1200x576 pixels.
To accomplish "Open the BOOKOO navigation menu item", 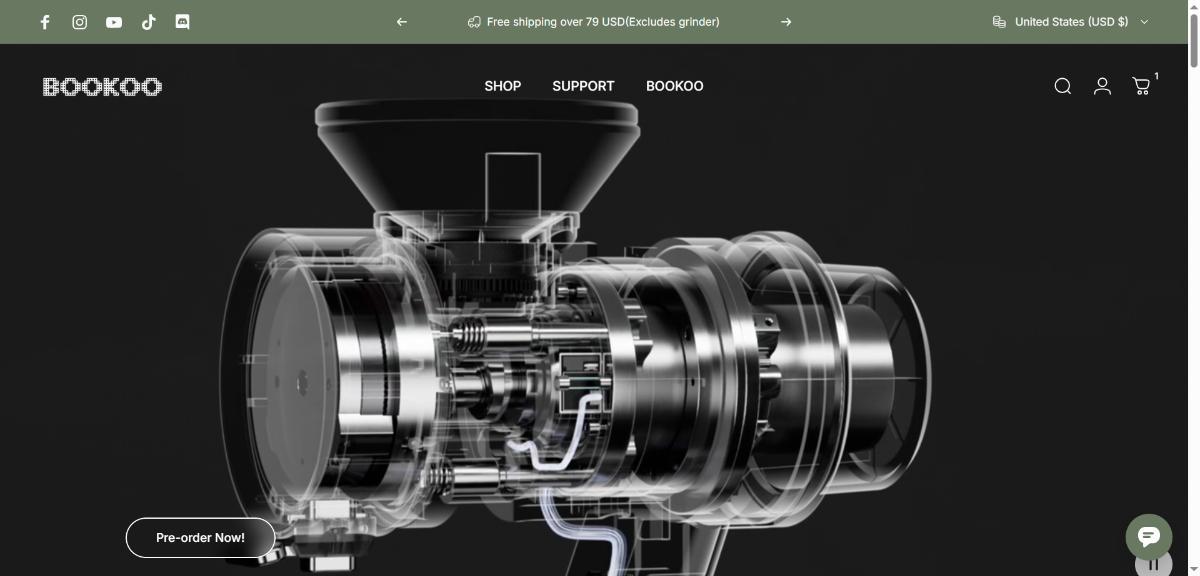I will click(674, 86).
